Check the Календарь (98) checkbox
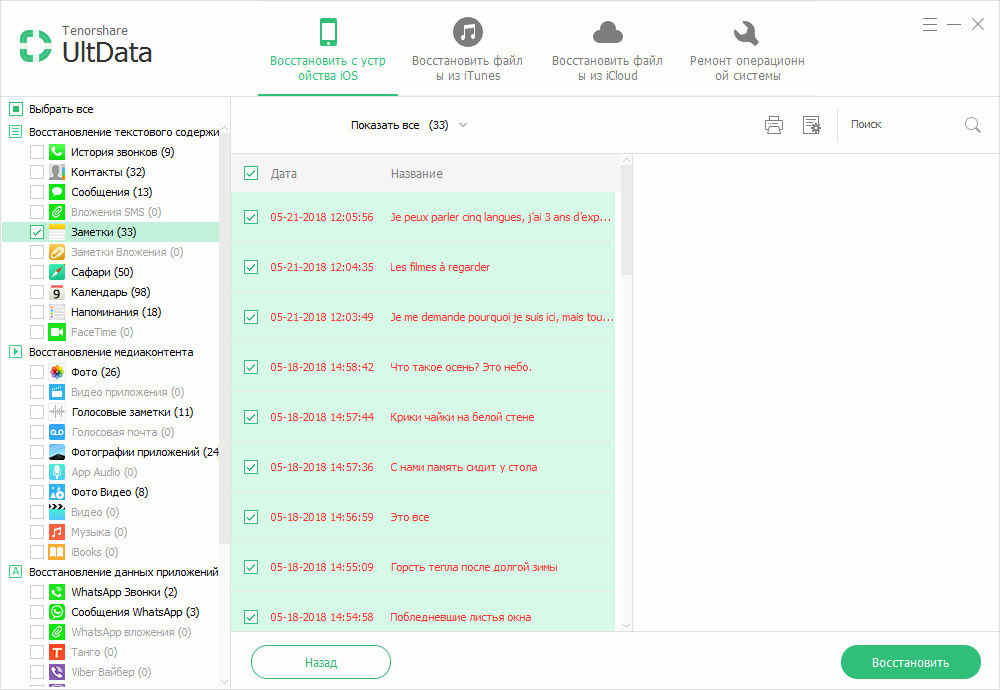1000x690 pixels. (37, 292)
